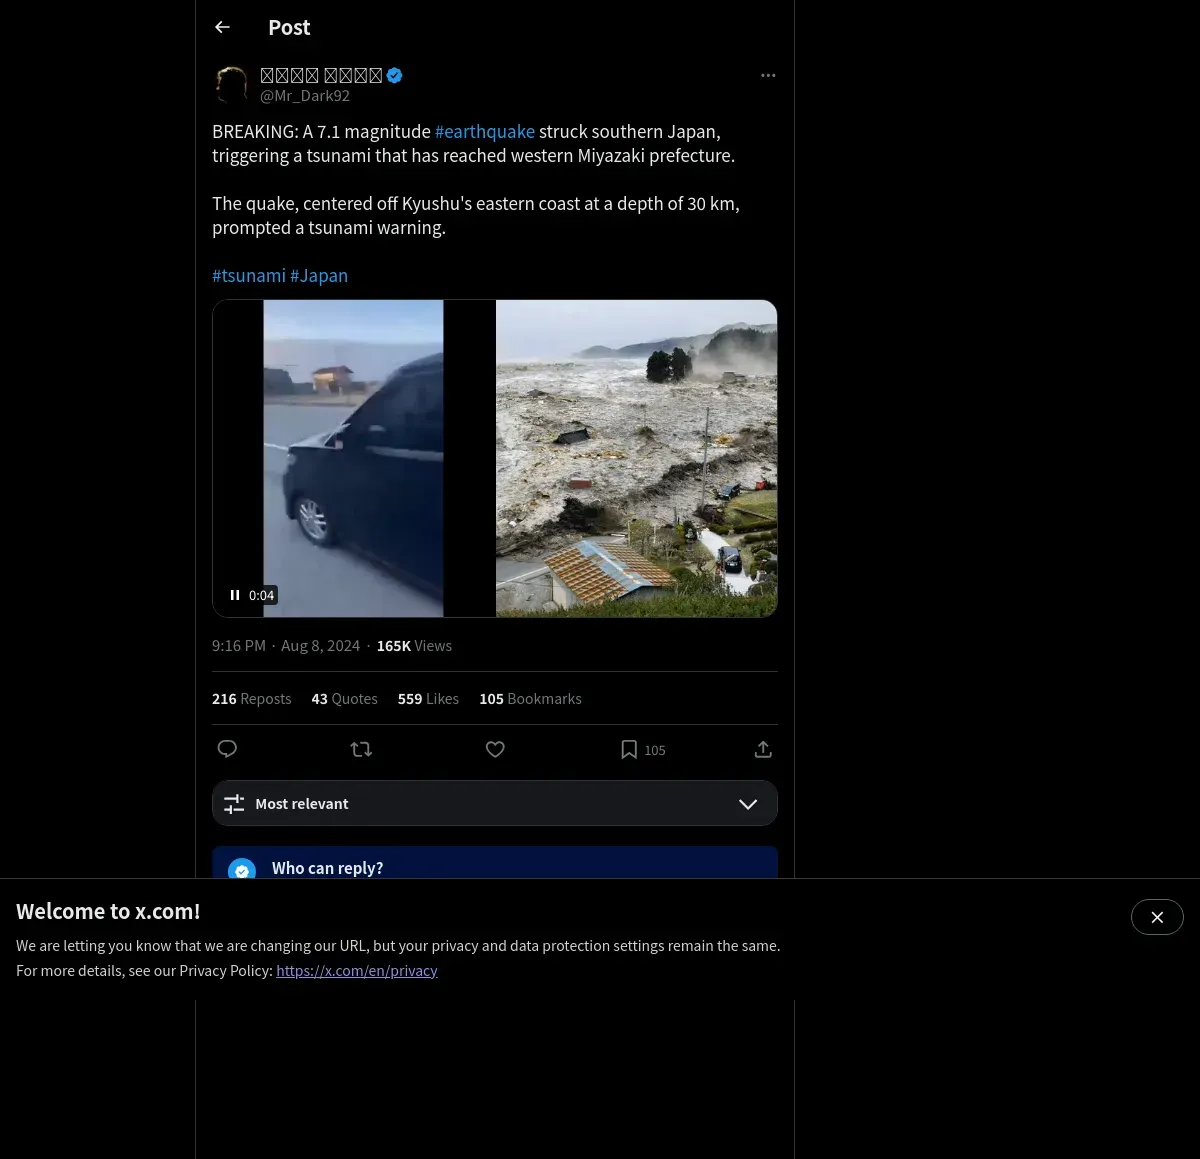Open the author's profile avatar
The width and height of the screenshot is (1200, 1159).
232,85
